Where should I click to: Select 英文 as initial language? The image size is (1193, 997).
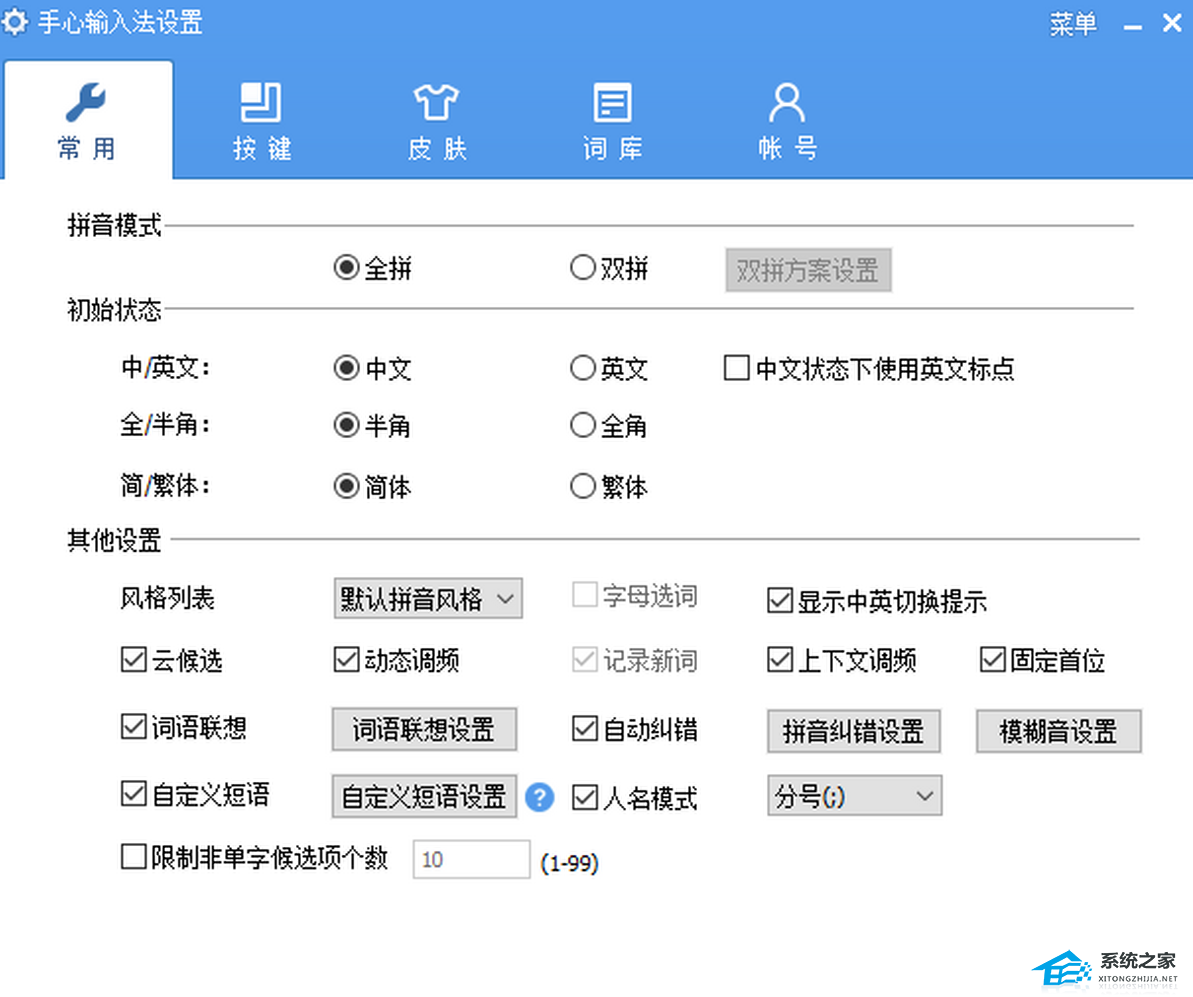pos(583,368)
